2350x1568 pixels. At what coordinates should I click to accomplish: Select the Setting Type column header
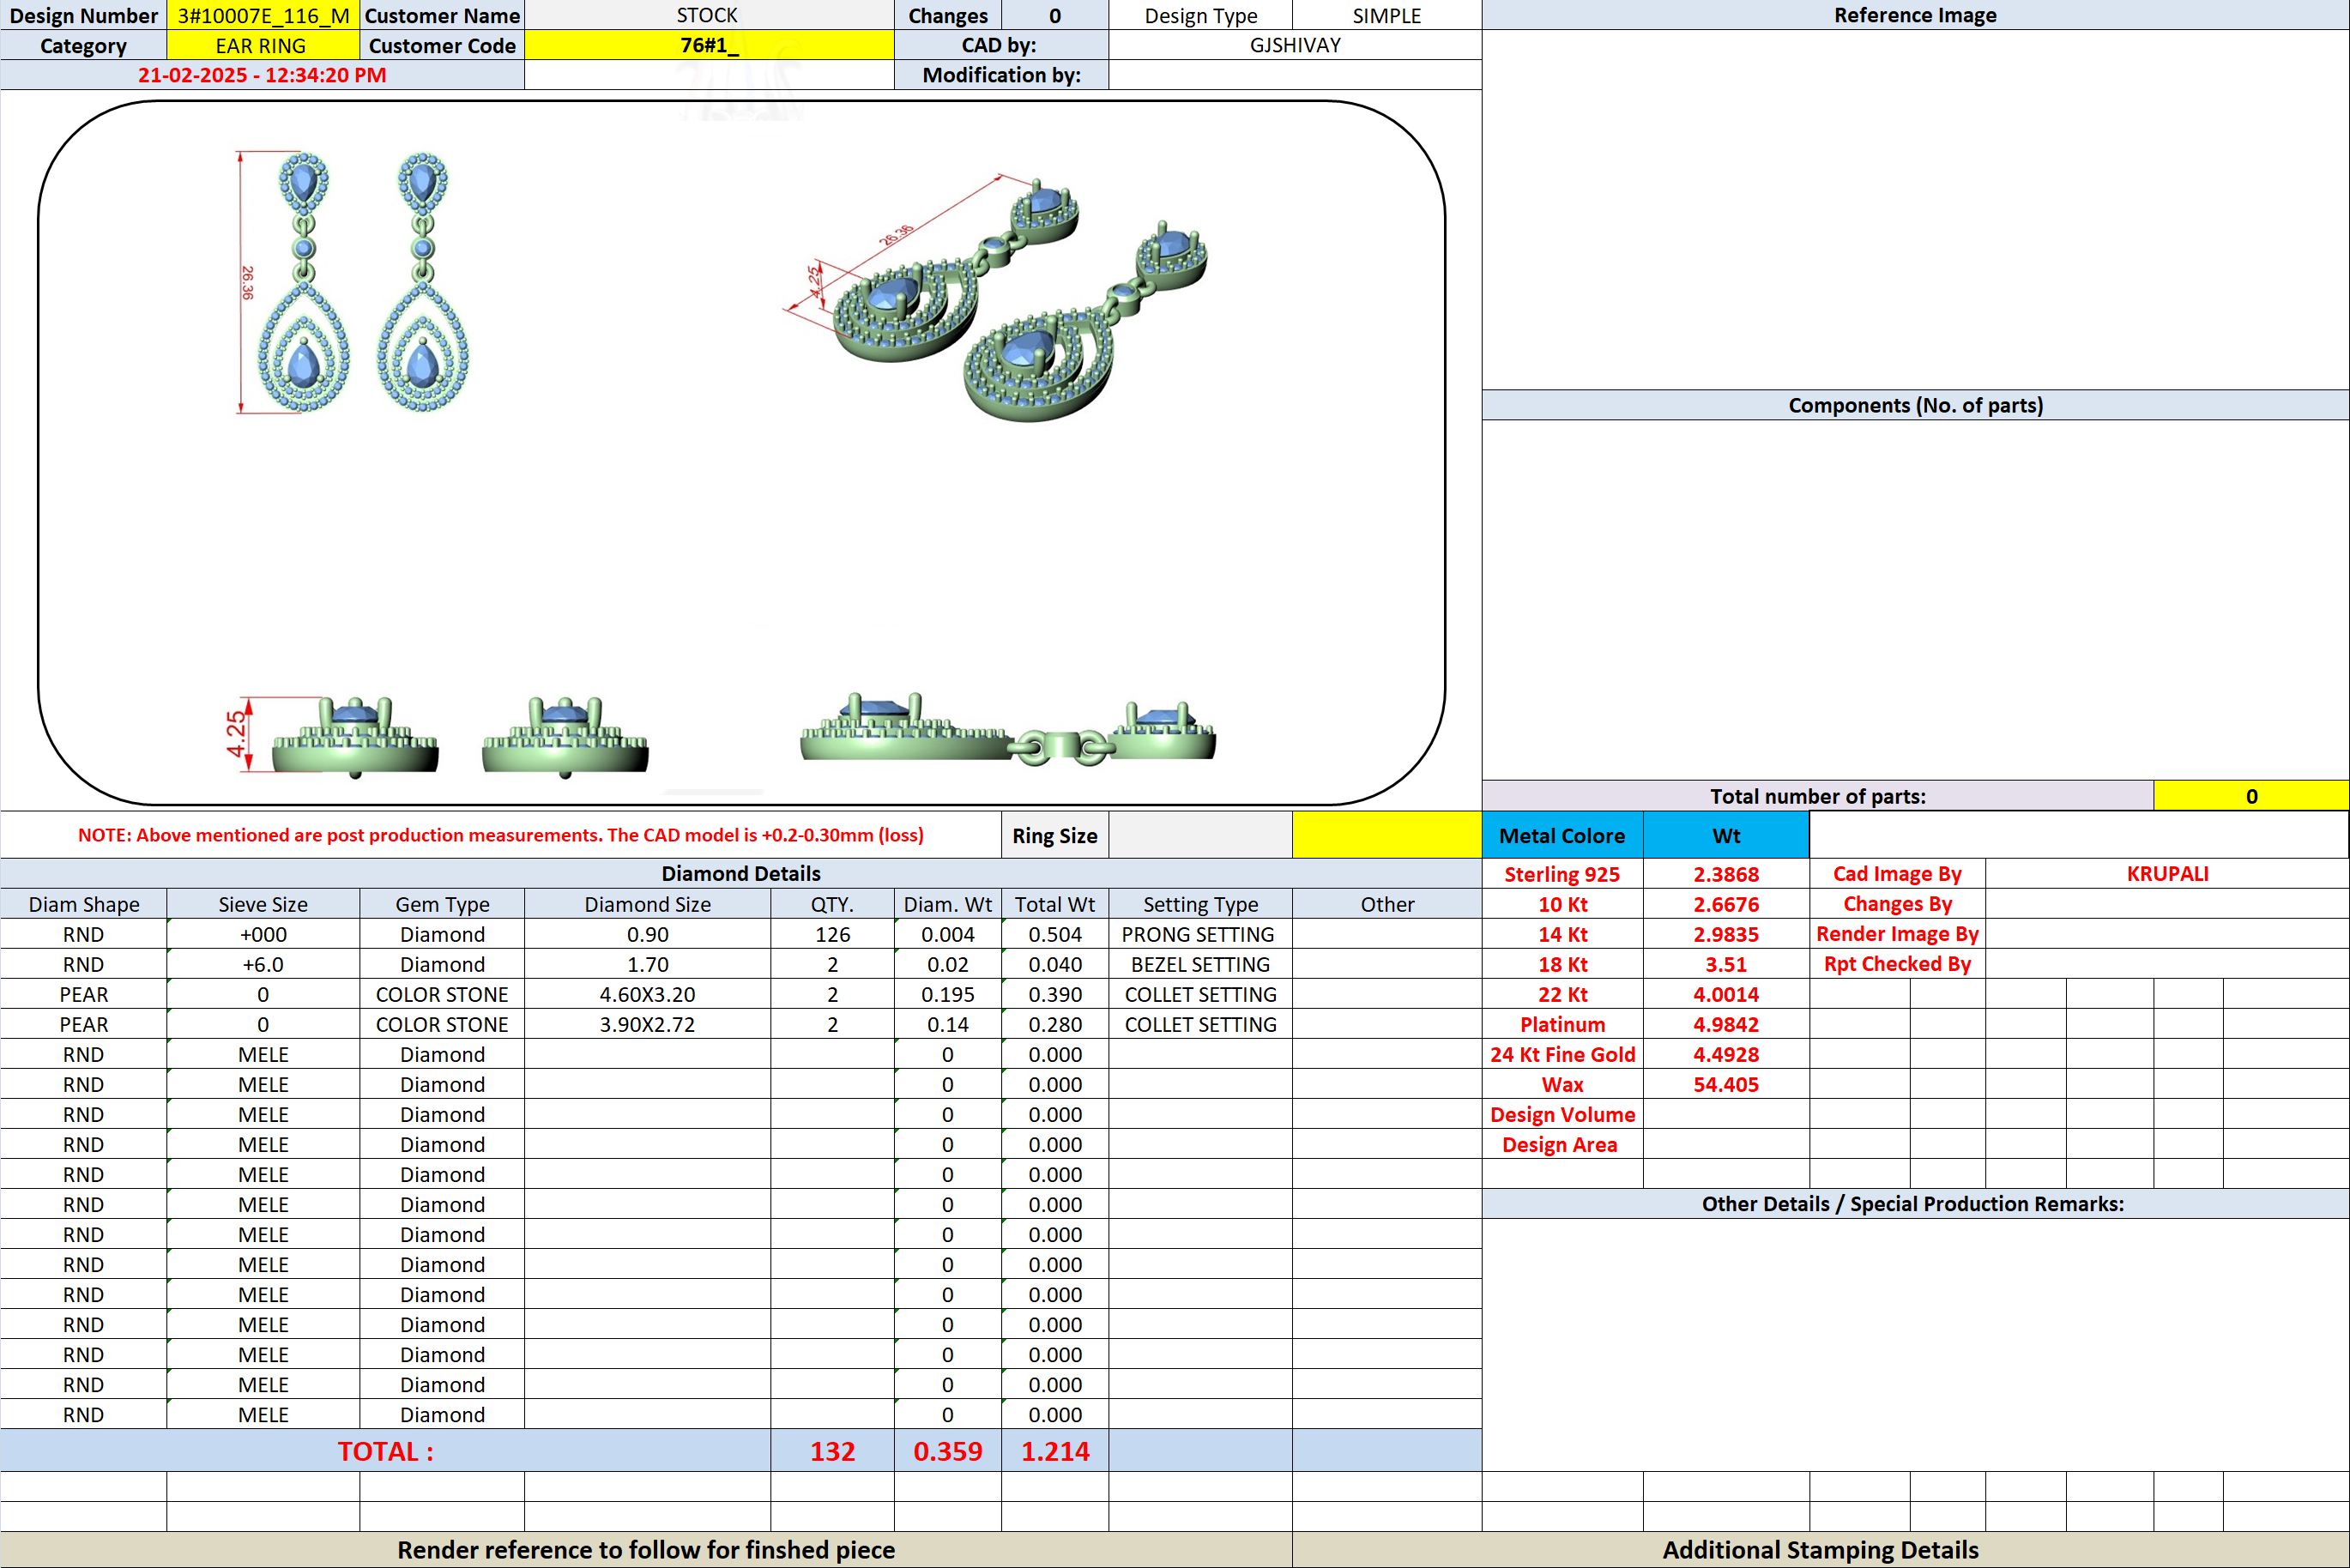(1200, 904)
